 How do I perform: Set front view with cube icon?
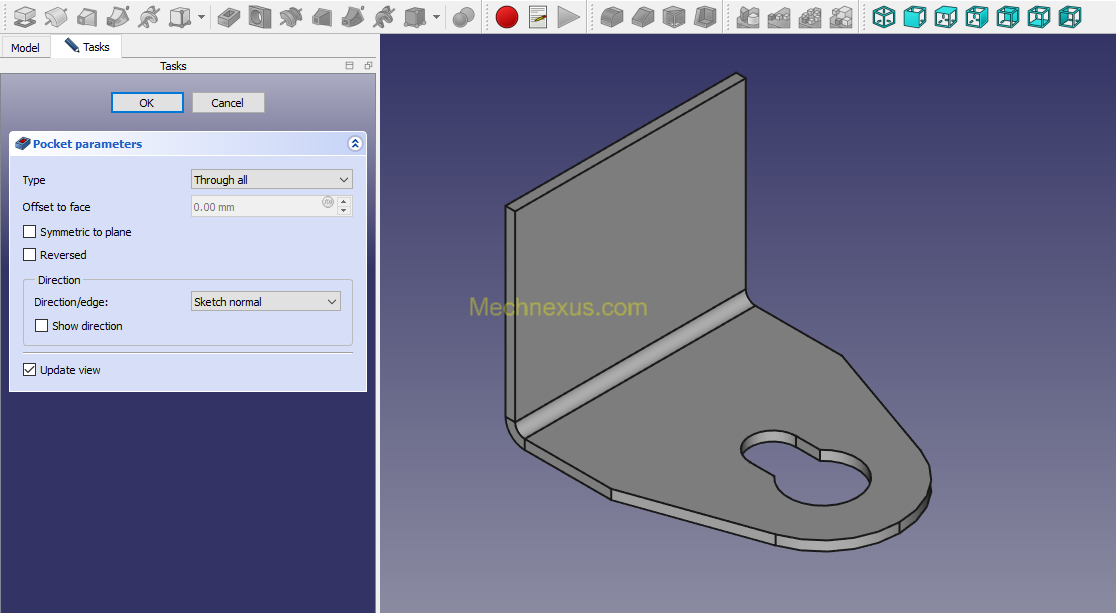tap(915, 16)
